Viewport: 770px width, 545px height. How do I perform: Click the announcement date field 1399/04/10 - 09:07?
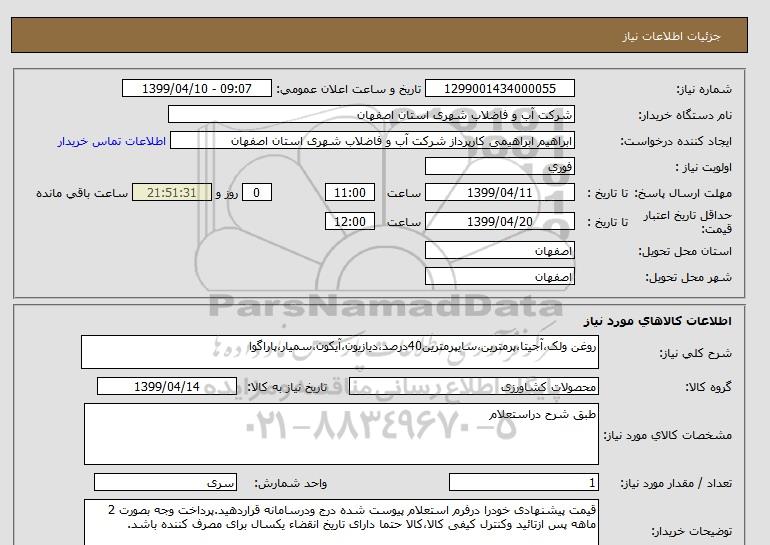196,88
